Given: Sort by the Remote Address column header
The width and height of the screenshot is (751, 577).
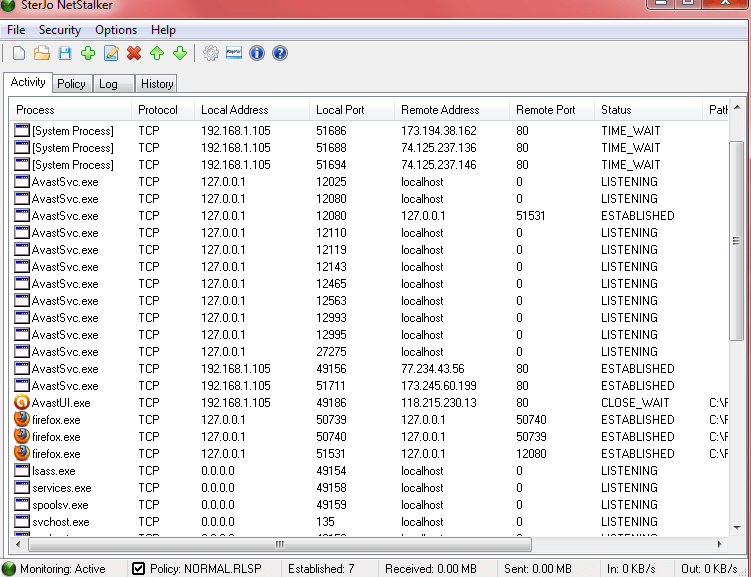Looking at the screenshot, I should (x=452, y=110).
